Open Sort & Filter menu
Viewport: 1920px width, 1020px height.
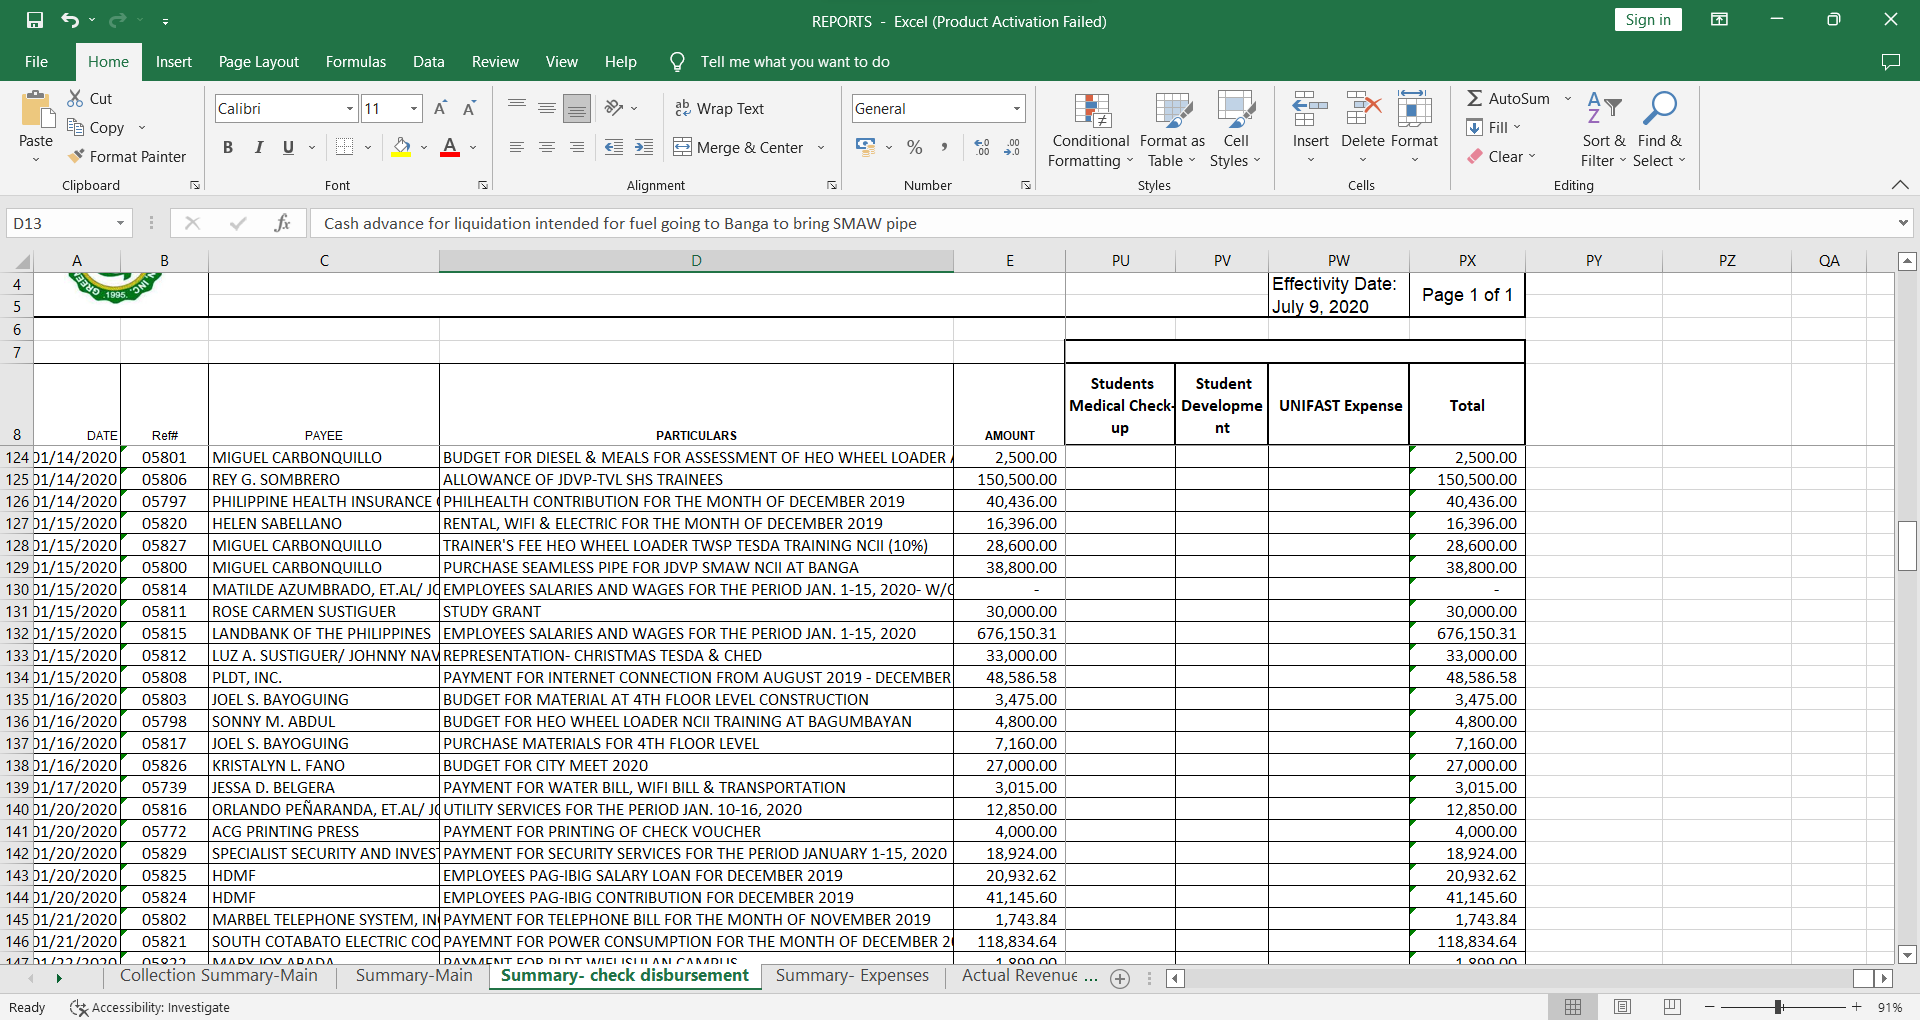coord(1604,131)
